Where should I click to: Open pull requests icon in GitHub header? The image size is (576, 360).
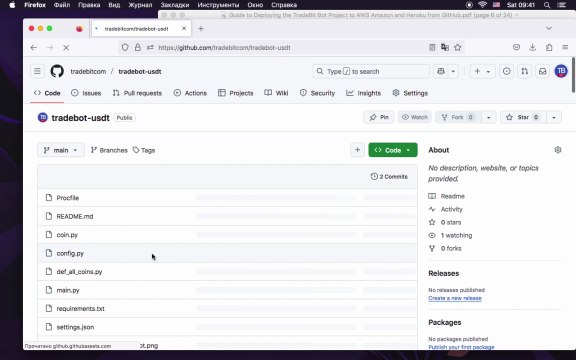(525, 71)
